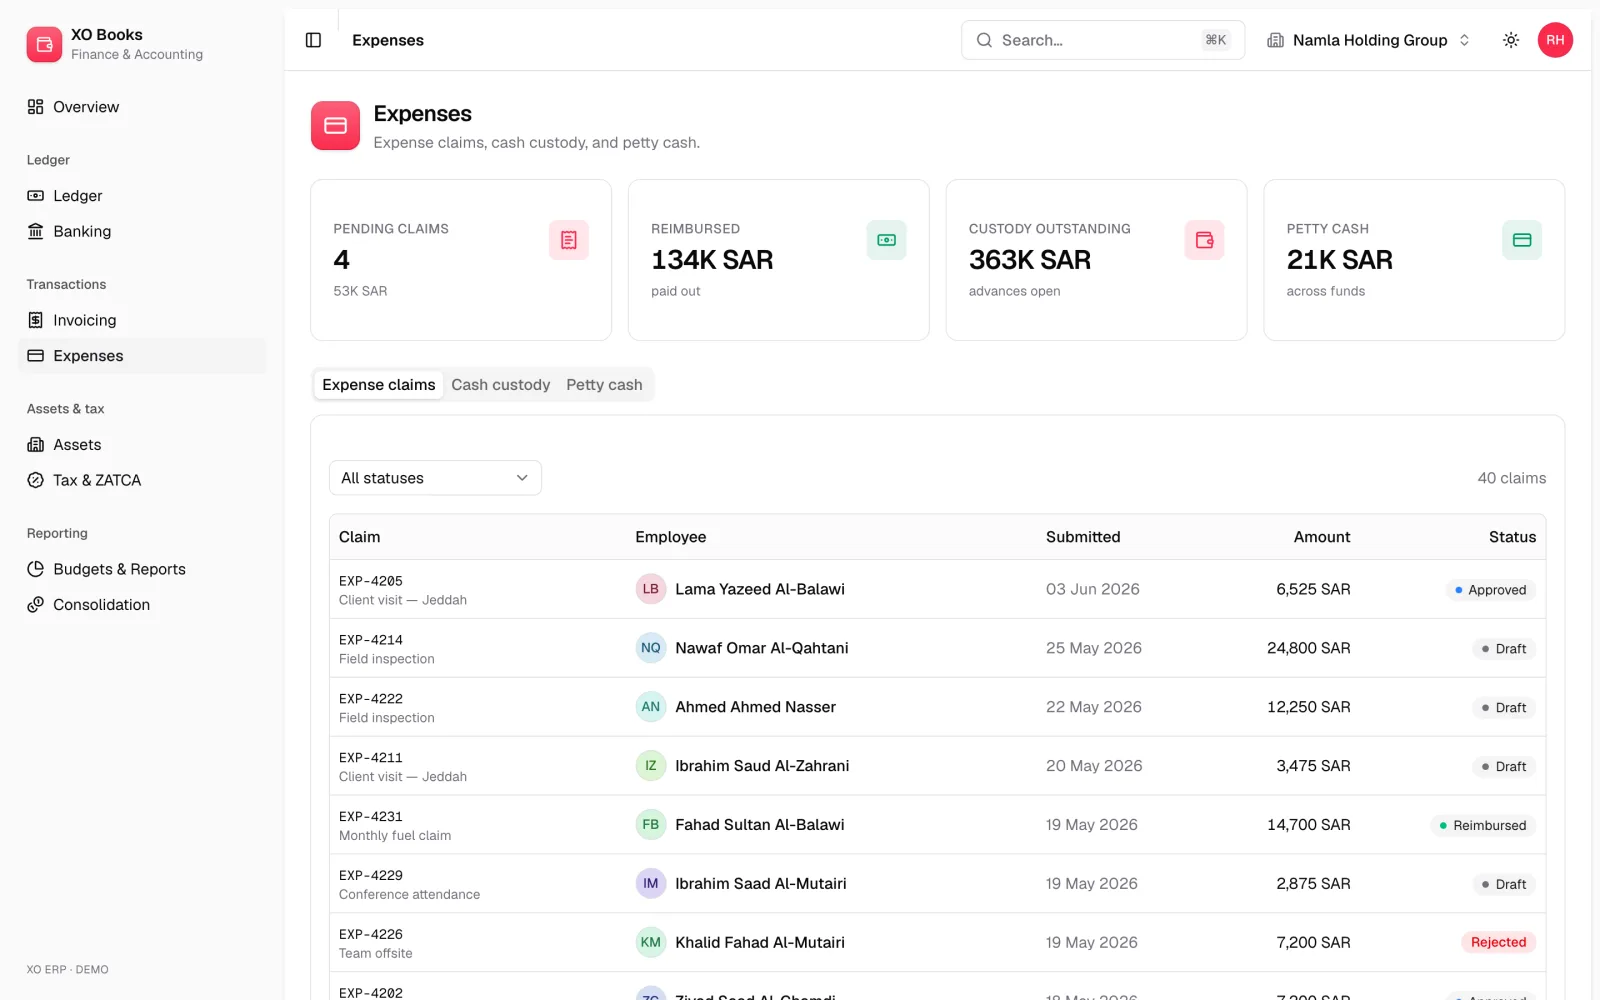Toggle the light/dark theme sun icon
This screenshot has width=1600, height=1000.
click(x=1511, y=40)
